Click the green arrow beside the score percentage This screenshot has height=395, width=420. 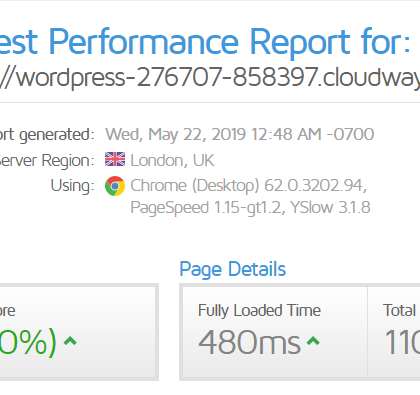tap(70, 341)
